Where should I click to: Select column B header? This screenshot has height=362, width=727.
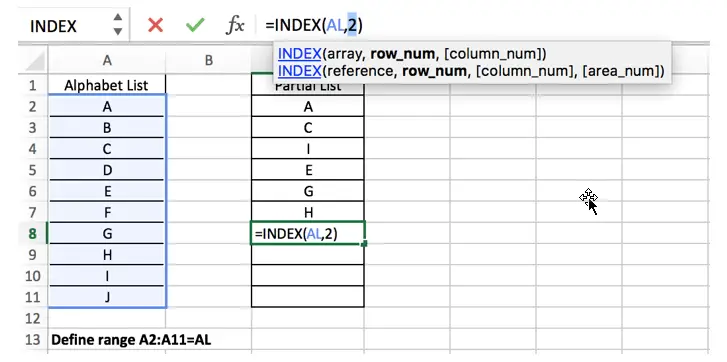[x=209, y=61]
